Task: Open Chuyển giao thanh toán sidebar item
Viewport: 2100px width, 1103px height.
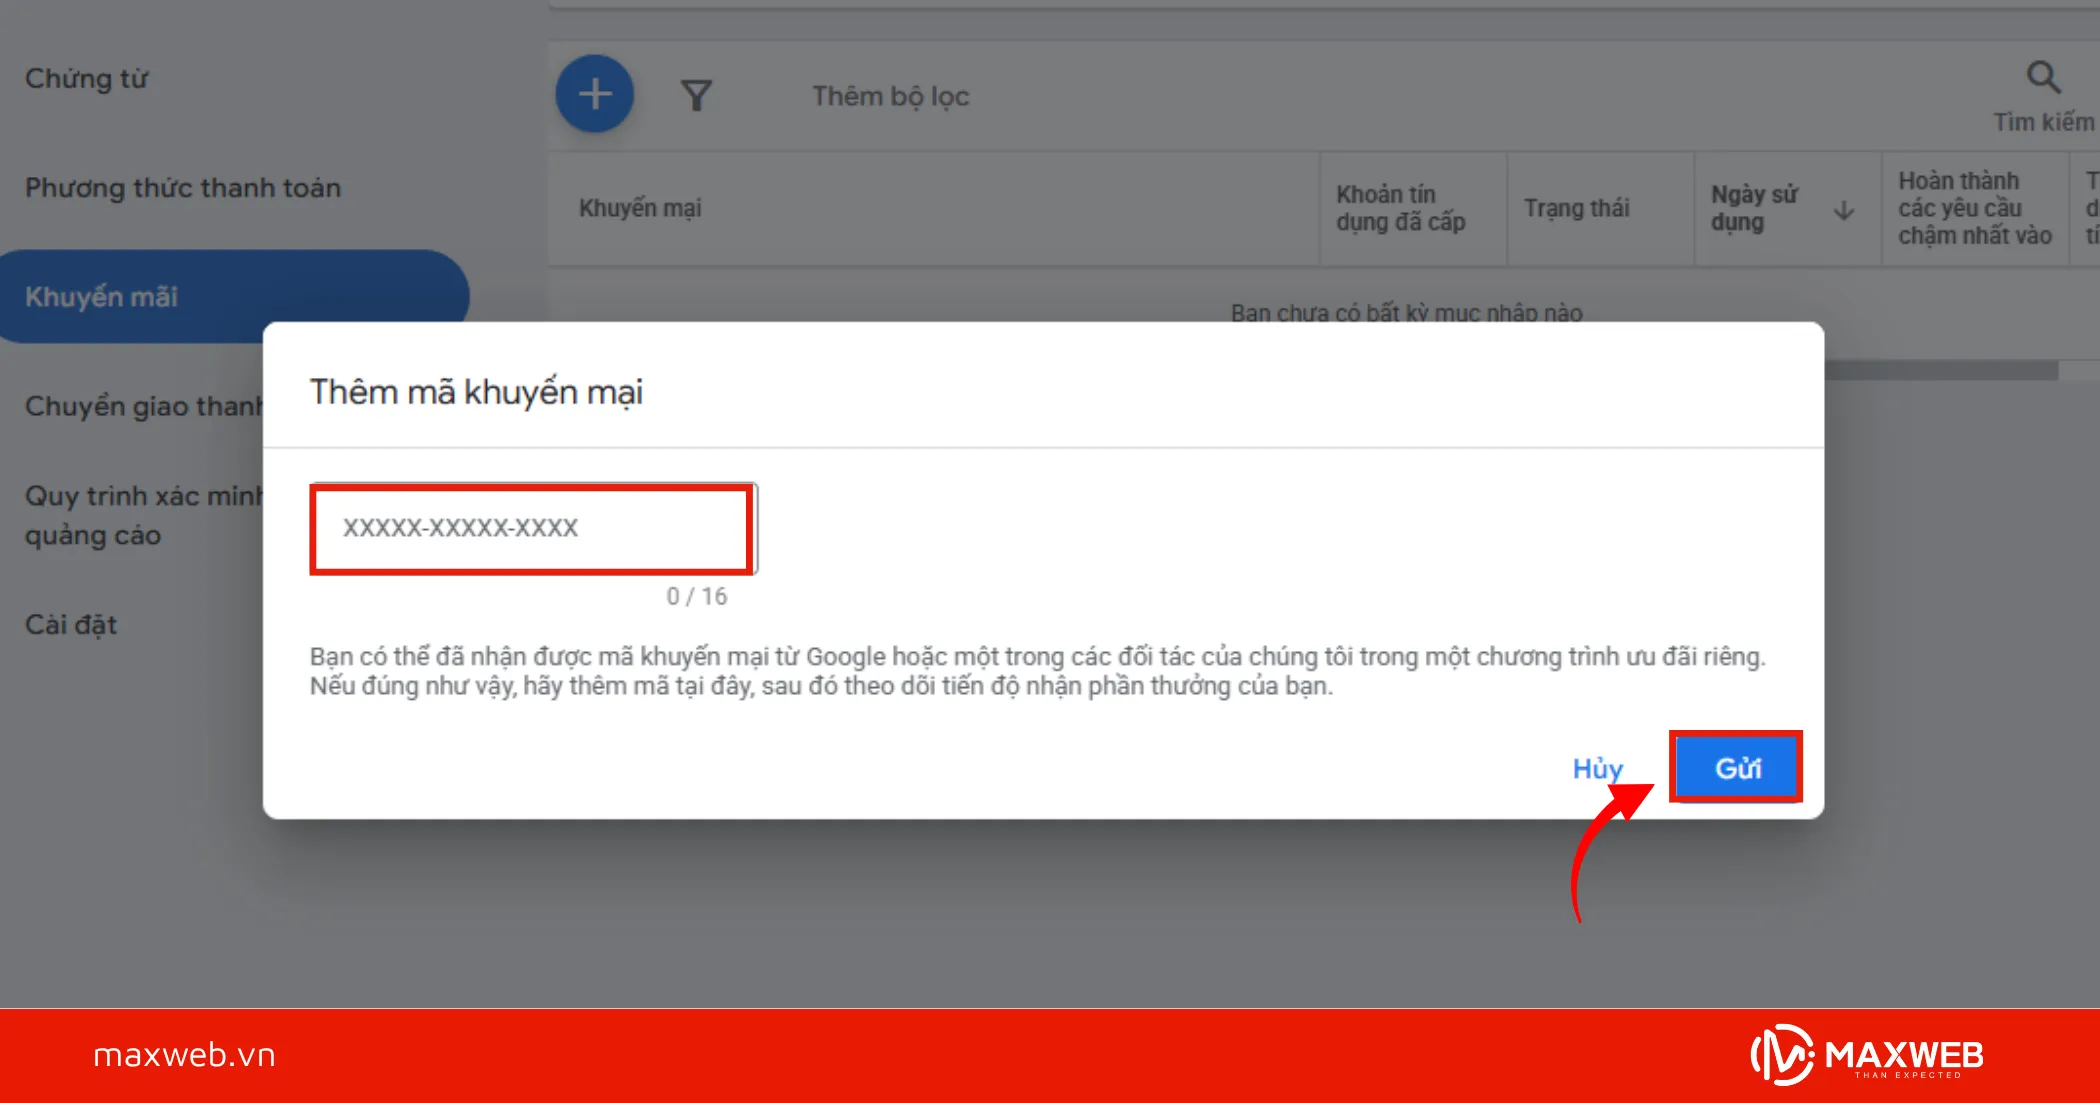Action: pos(142,406)
